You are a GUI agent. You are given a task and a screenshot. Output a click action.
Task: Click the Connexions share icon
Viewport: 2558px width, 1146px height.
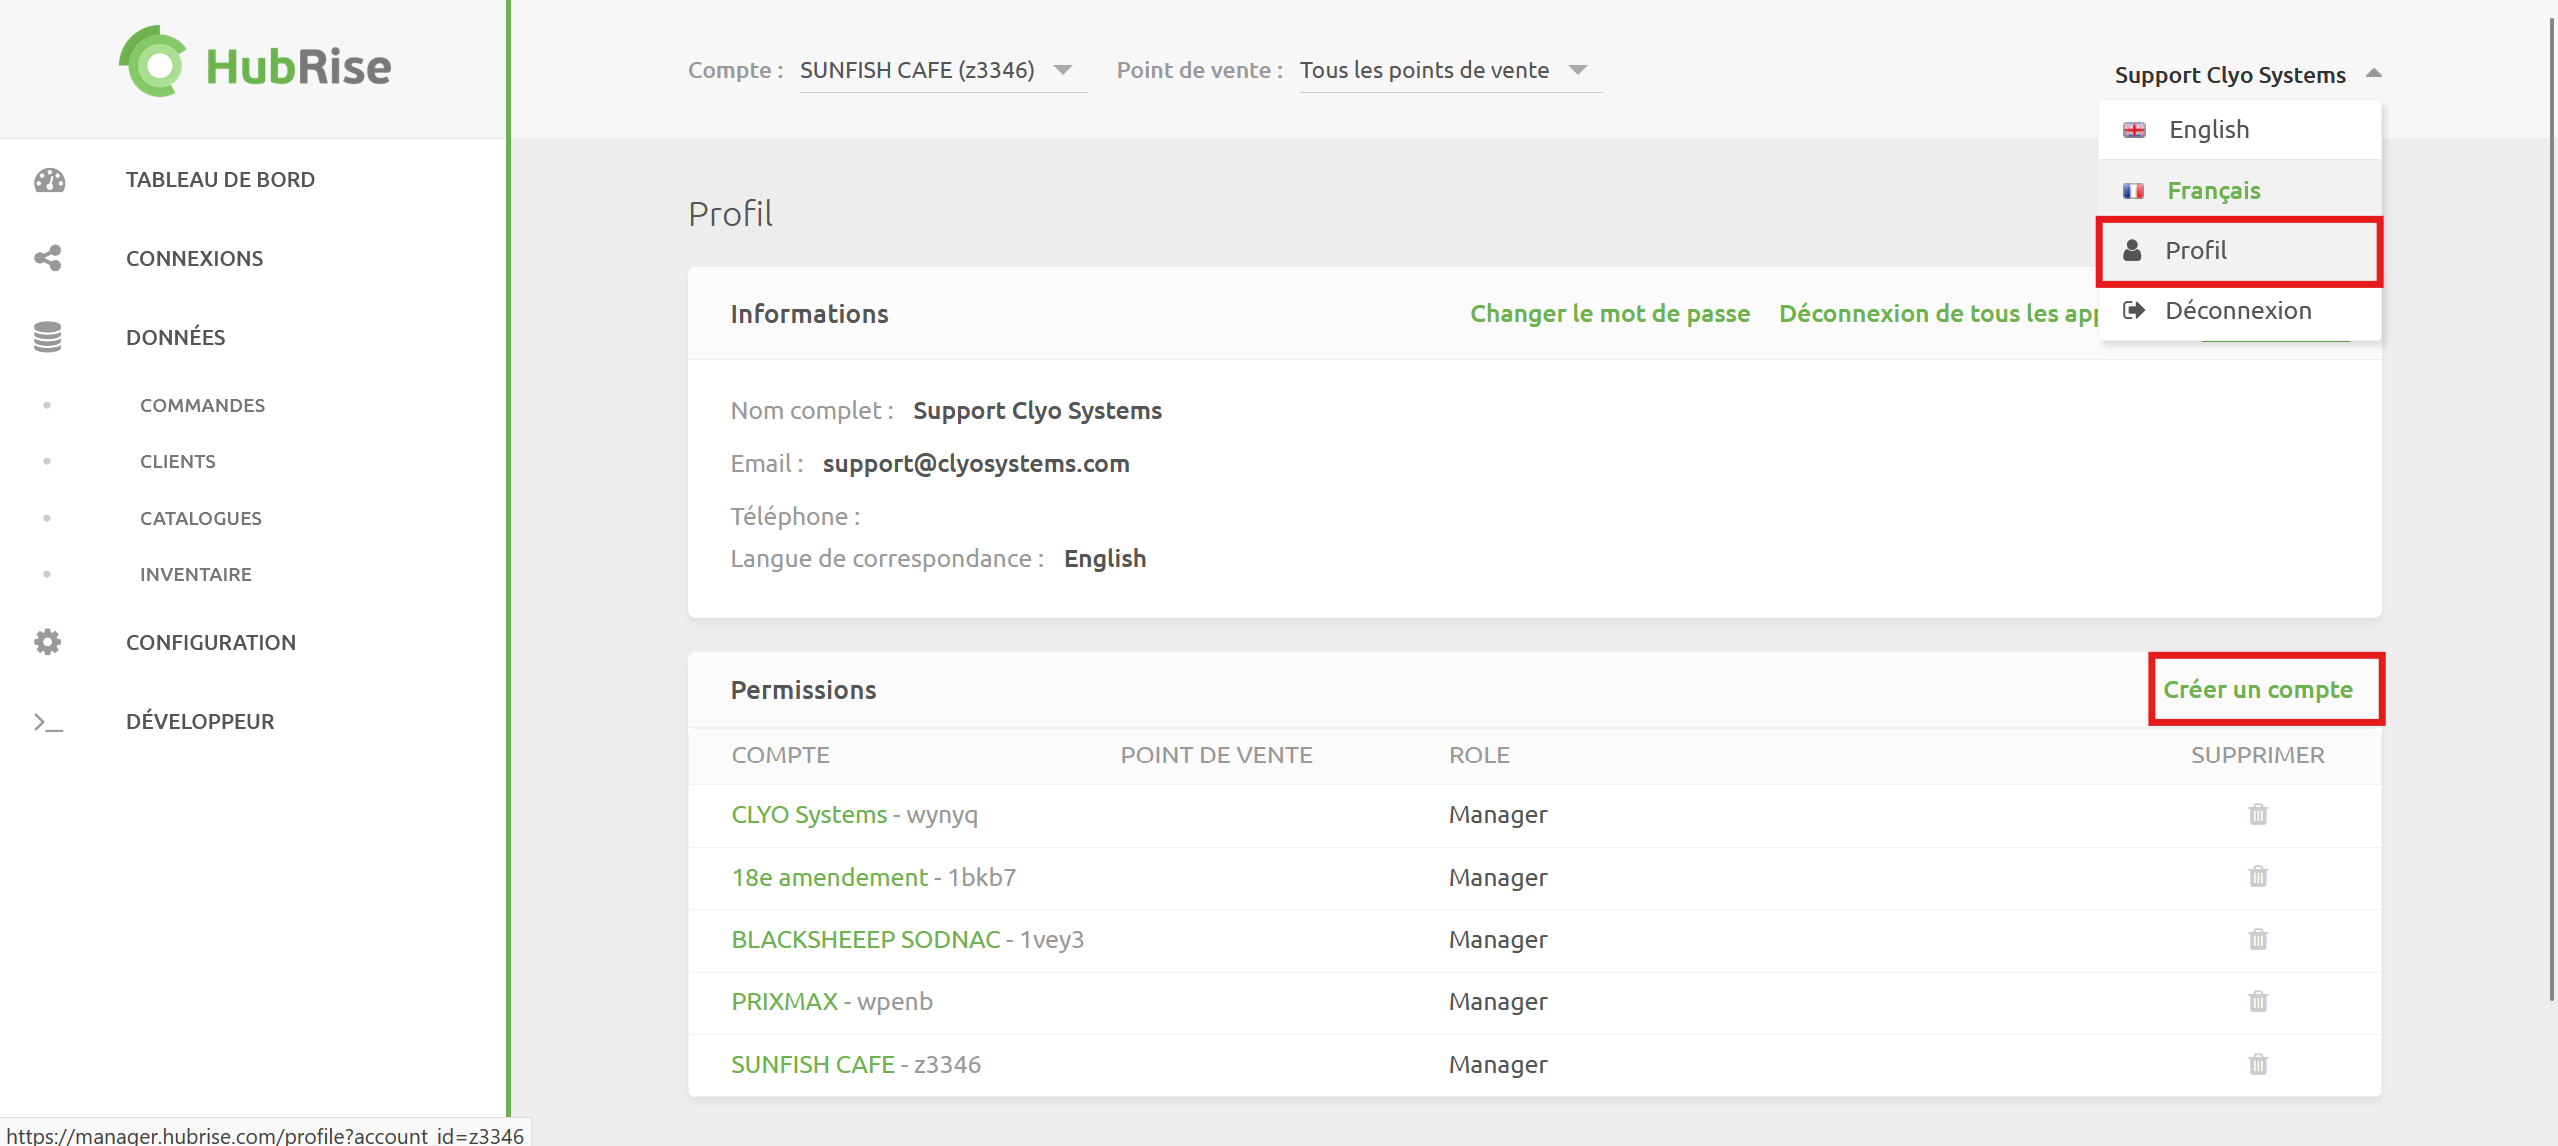(48, 258)
